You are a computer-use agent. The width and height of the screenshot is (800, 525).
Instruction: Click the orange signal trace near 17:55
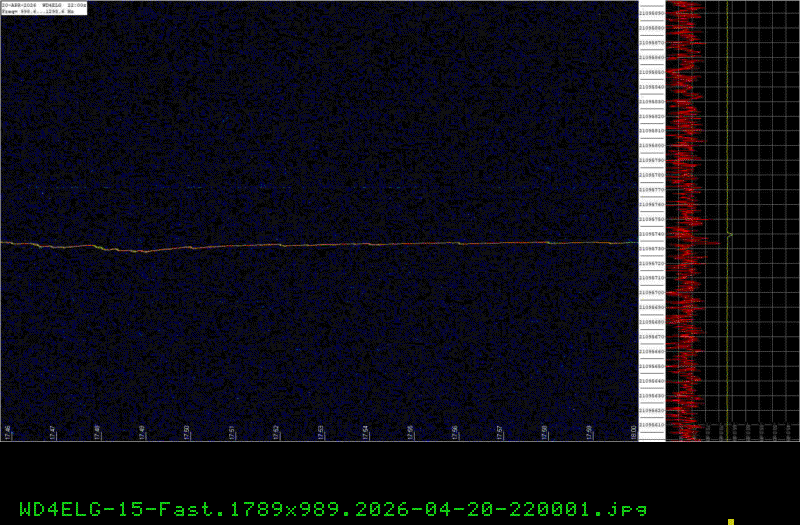pyautogui.click(x=410, y=244)
